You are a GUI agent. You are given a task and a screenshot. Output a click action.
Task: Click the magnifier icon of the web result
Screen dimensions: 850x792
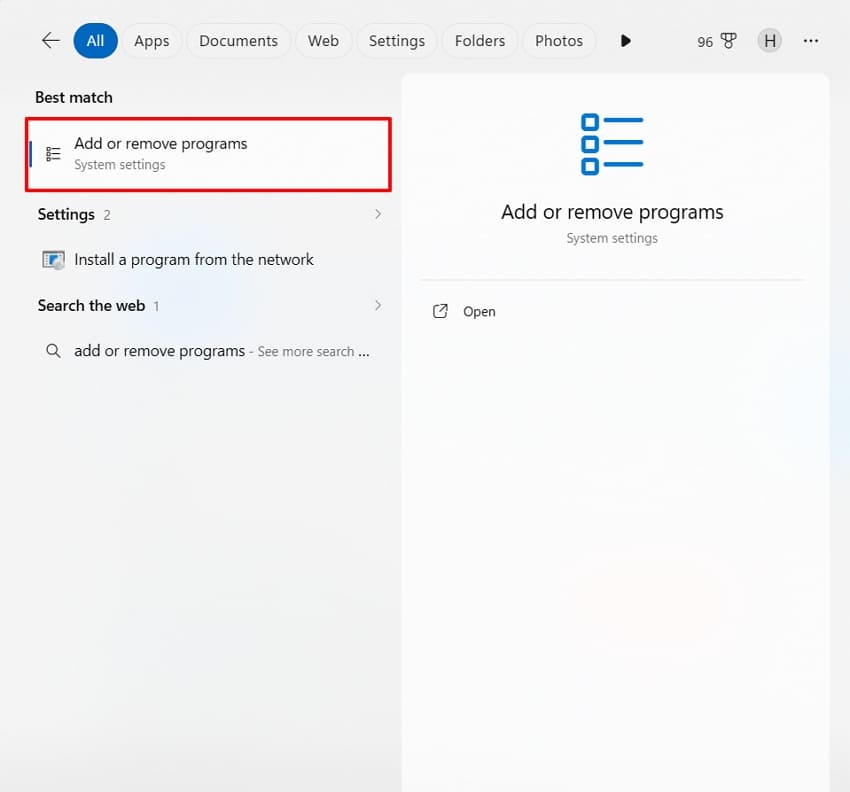point(53,351)
